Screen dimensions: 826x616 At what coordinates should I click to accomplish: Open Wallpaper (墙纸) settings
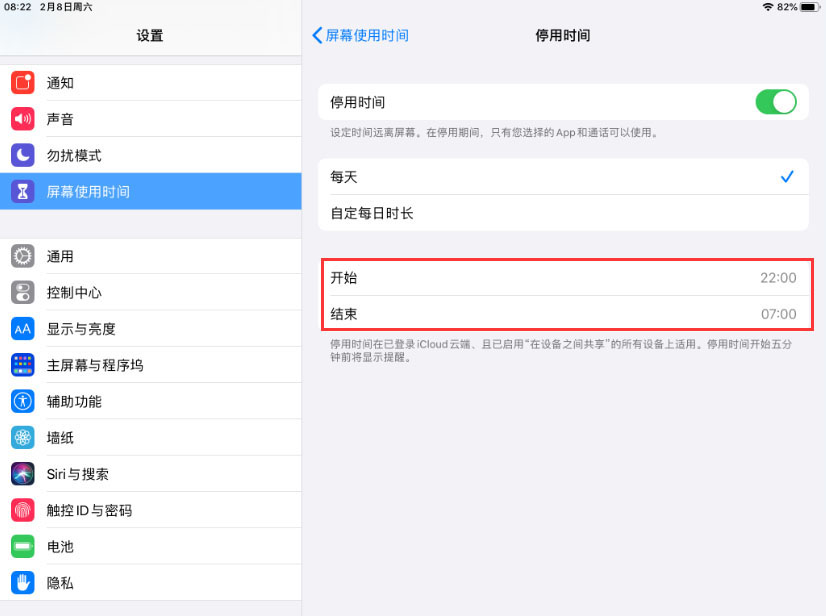(150, 438)
